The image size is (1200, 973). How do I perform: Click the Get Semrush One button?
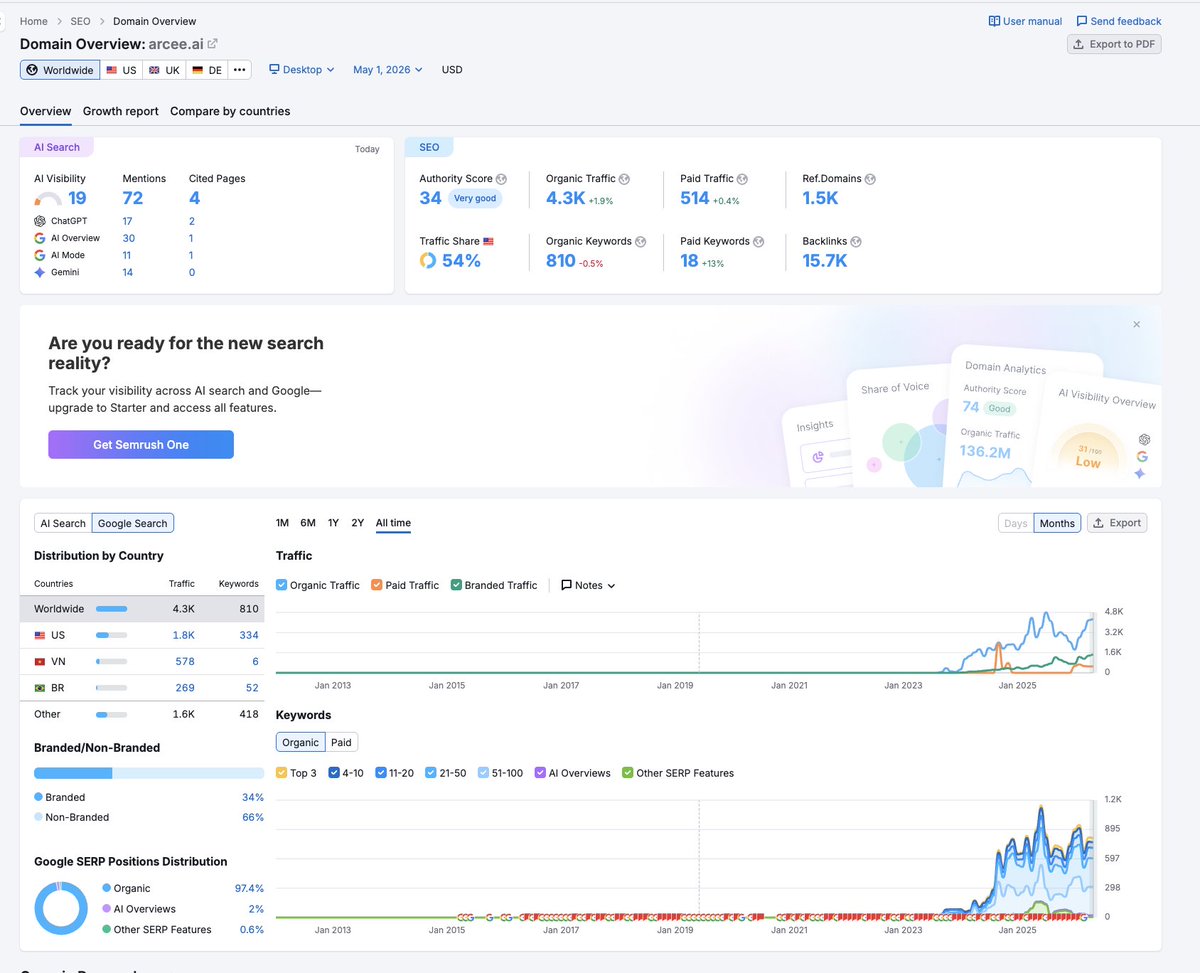[x=141, y=445]
